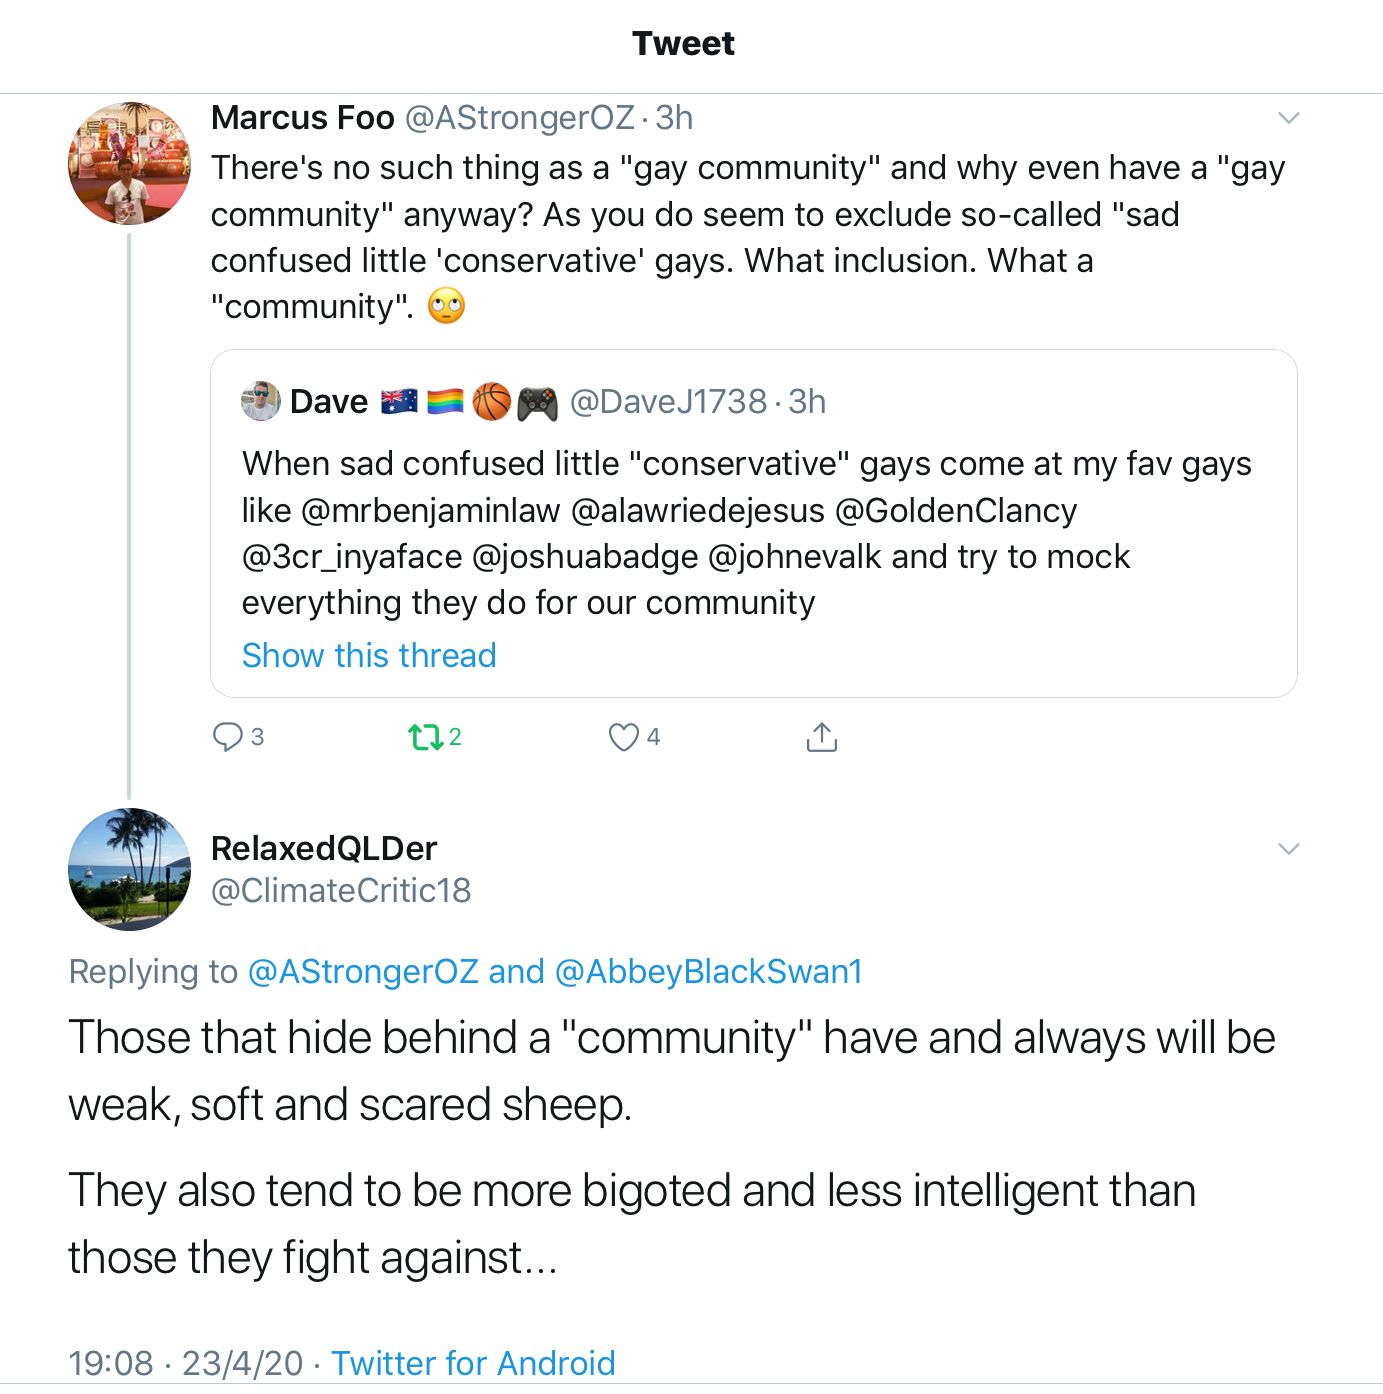Open the @AStrongerOZ reply mention
Image resolution: width=1383 pixels, height=1394 pixels.
[362, 971]
